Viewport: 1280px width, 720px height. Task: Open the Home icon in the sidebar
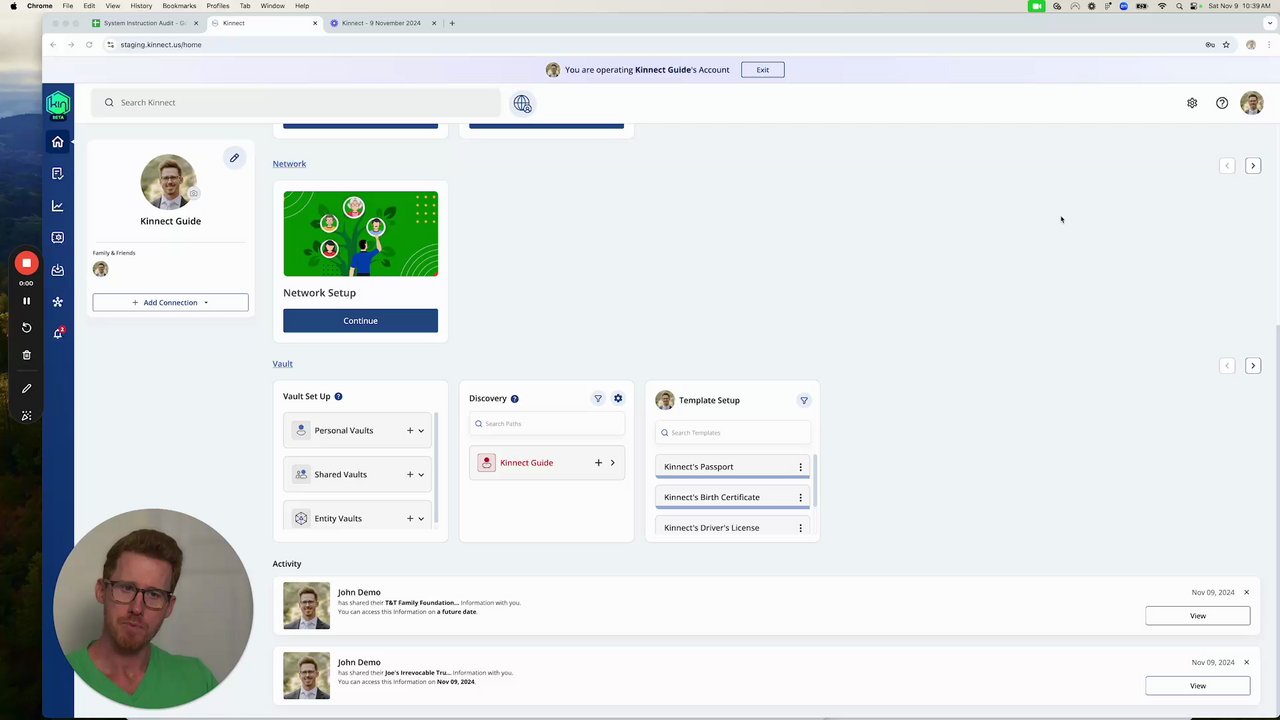point(57,142)
